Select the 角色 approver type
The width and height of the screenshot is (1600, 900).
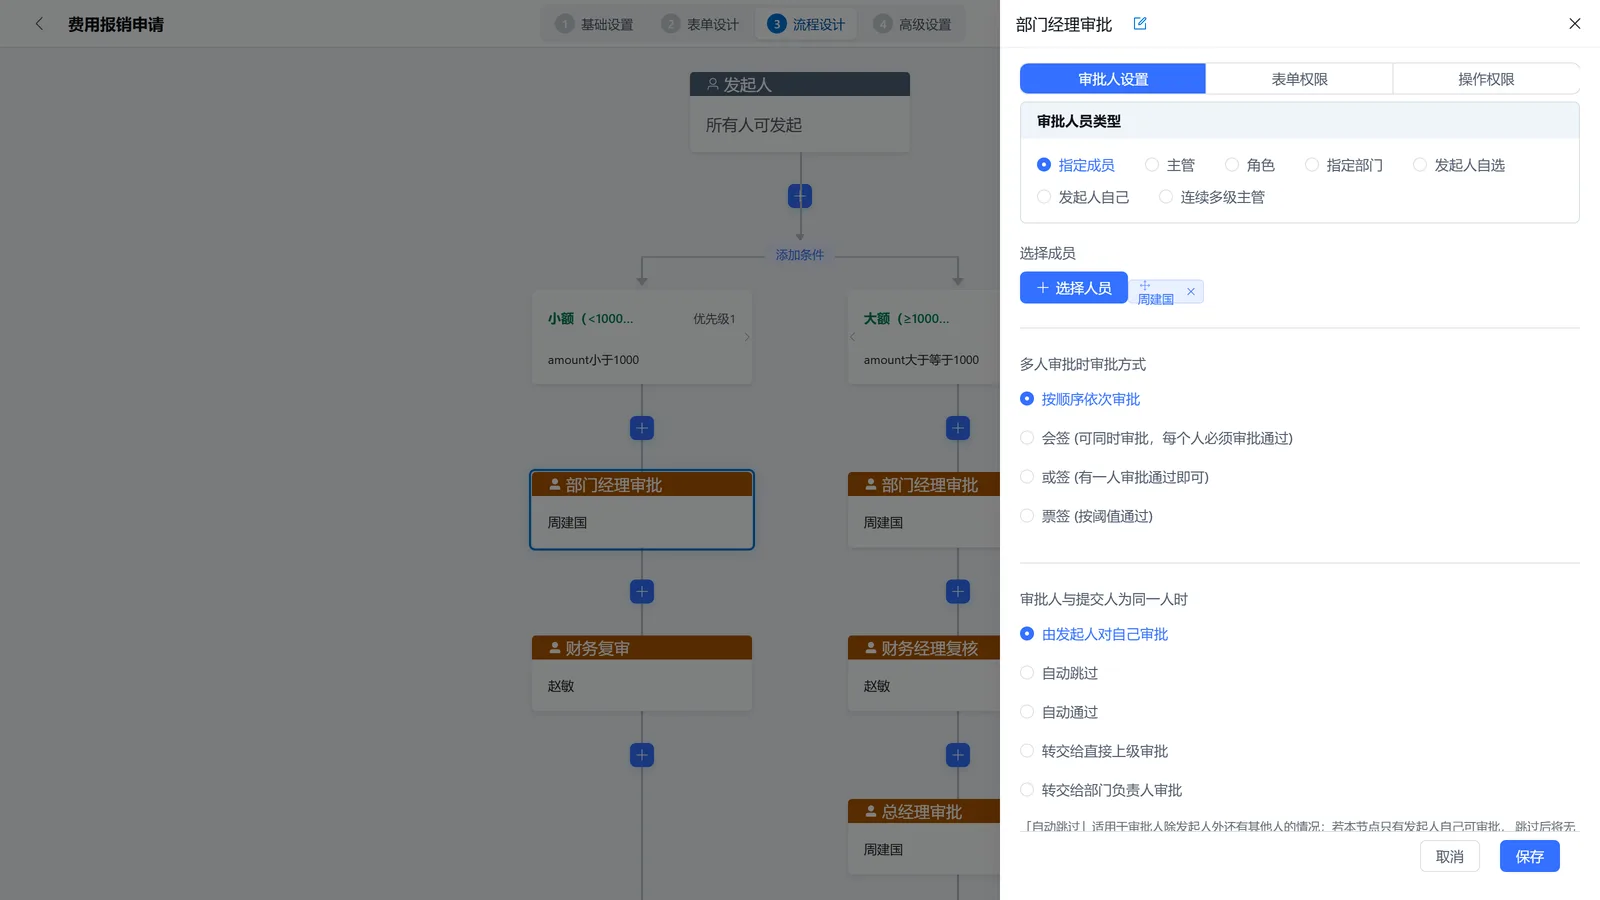tap(1250, 165)
